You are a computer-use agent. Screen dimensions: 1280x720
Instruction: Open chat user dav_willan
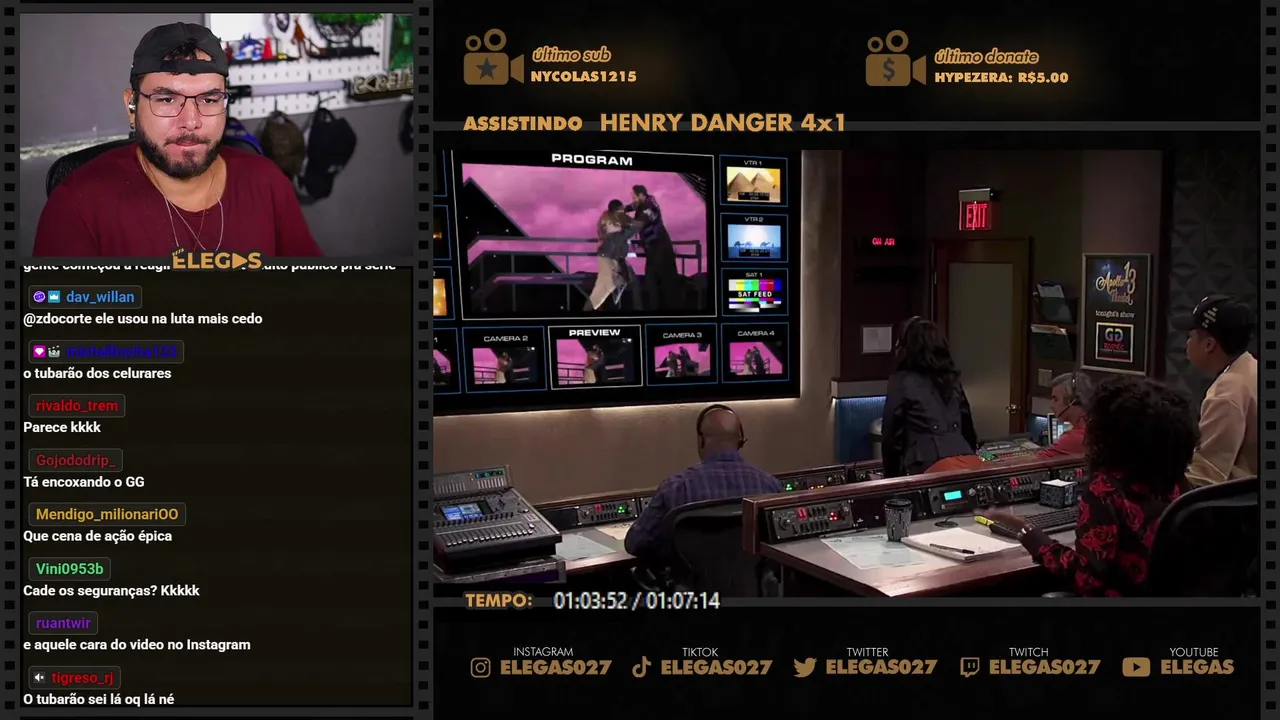click(100, 297)
